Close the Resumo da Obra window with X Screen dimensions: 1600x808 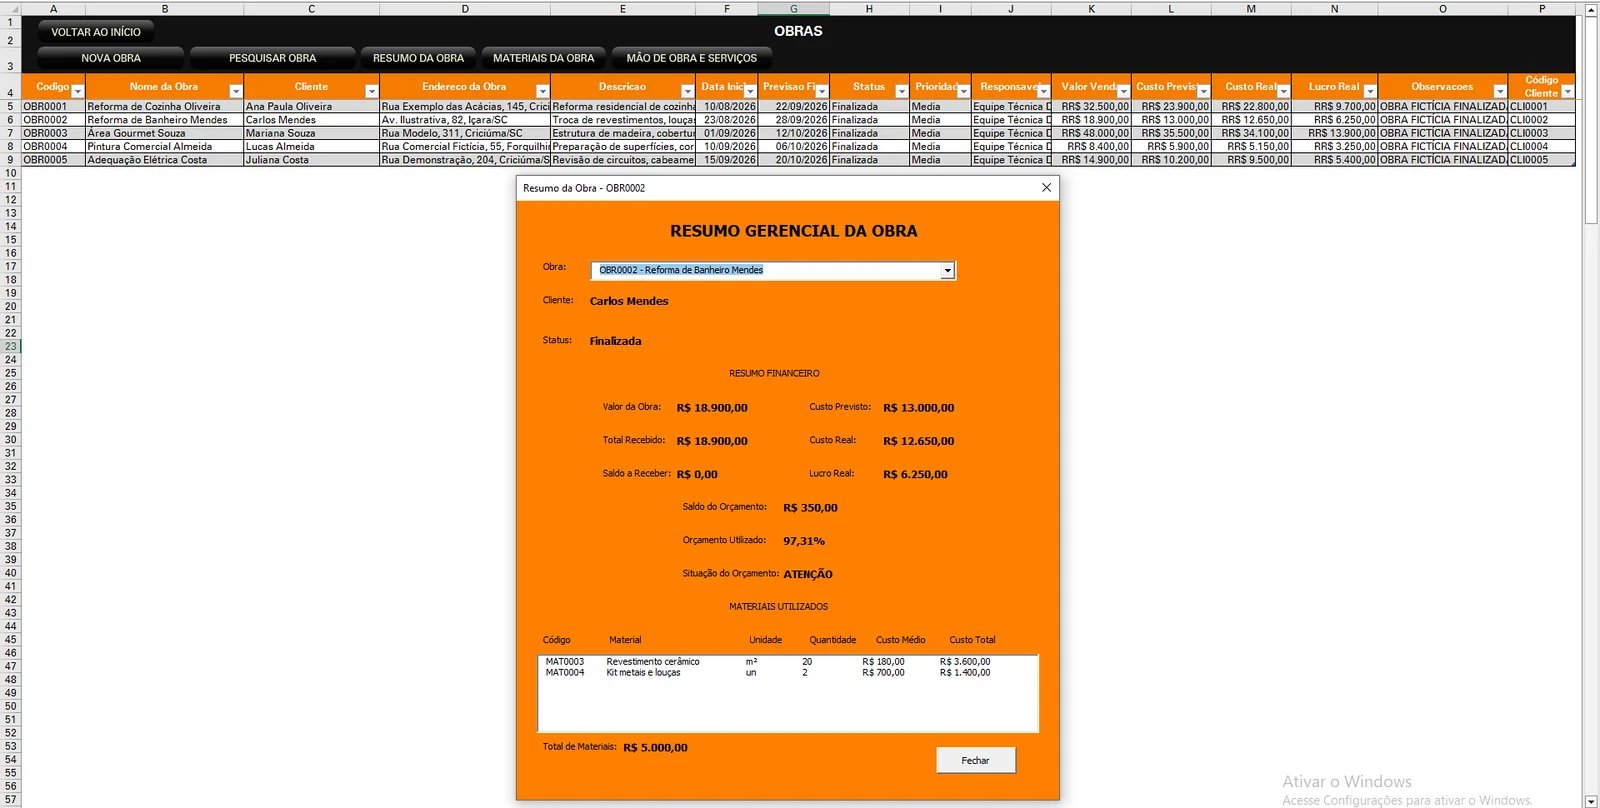tap(1046, 188)
